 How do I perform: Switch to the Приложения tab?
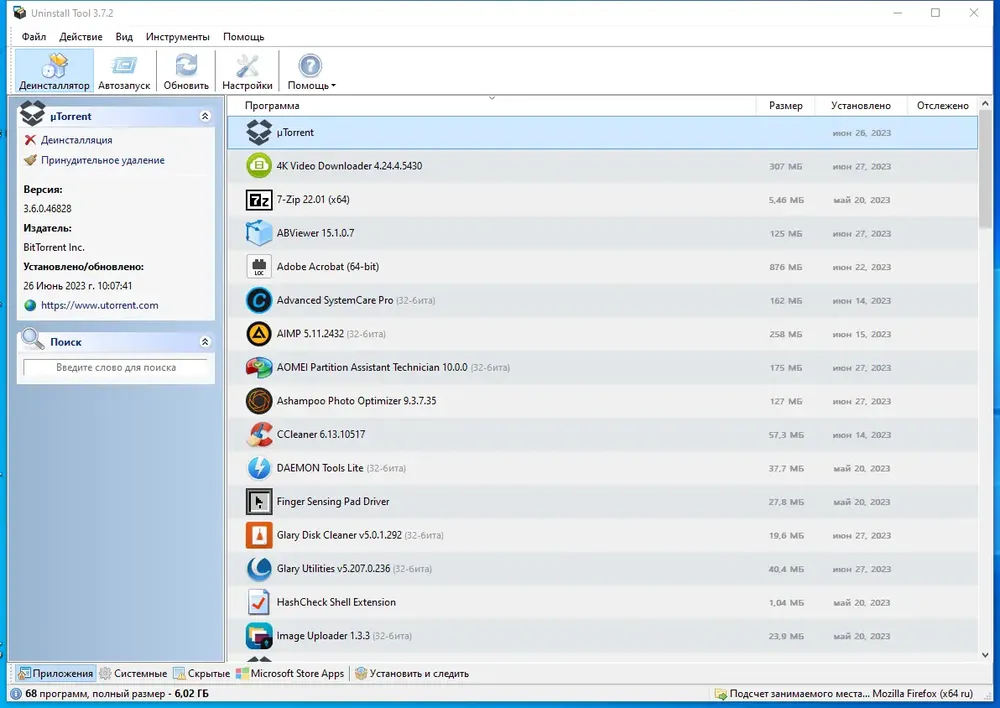pyautogui.click(x=55, y=673)
